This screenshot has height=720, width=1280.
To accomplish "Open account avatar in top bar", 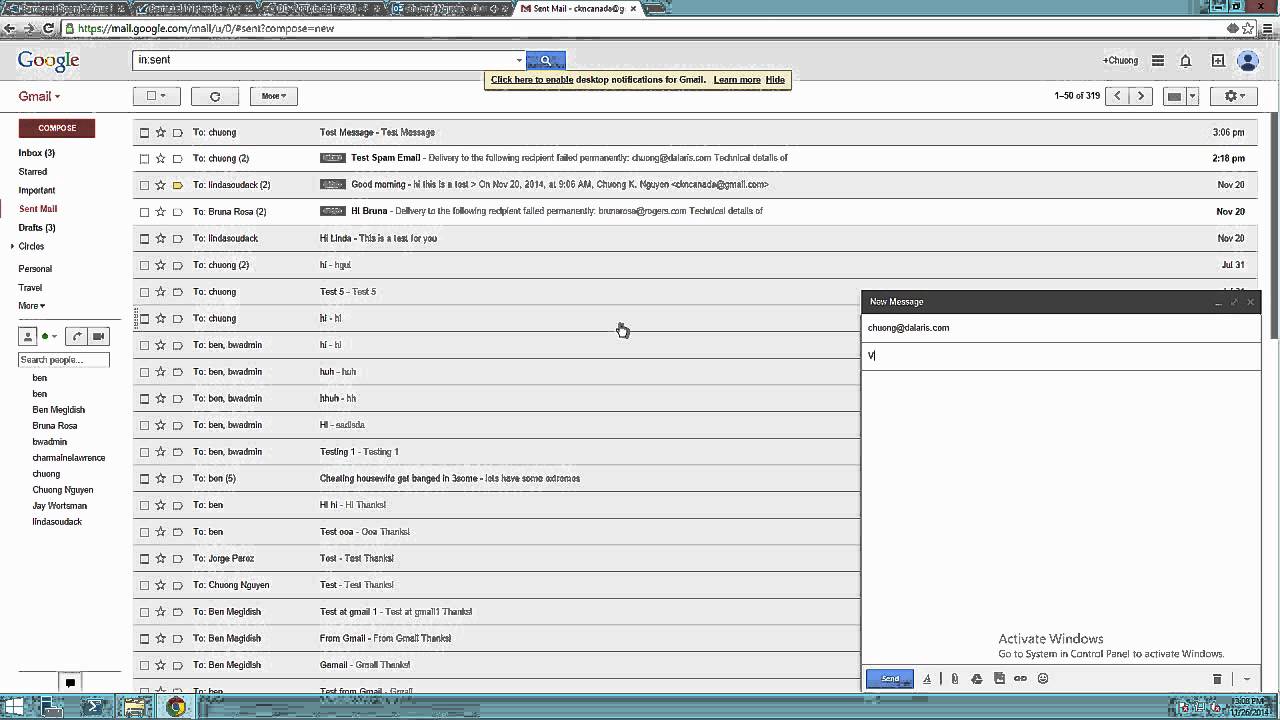I will point(1247,60).
